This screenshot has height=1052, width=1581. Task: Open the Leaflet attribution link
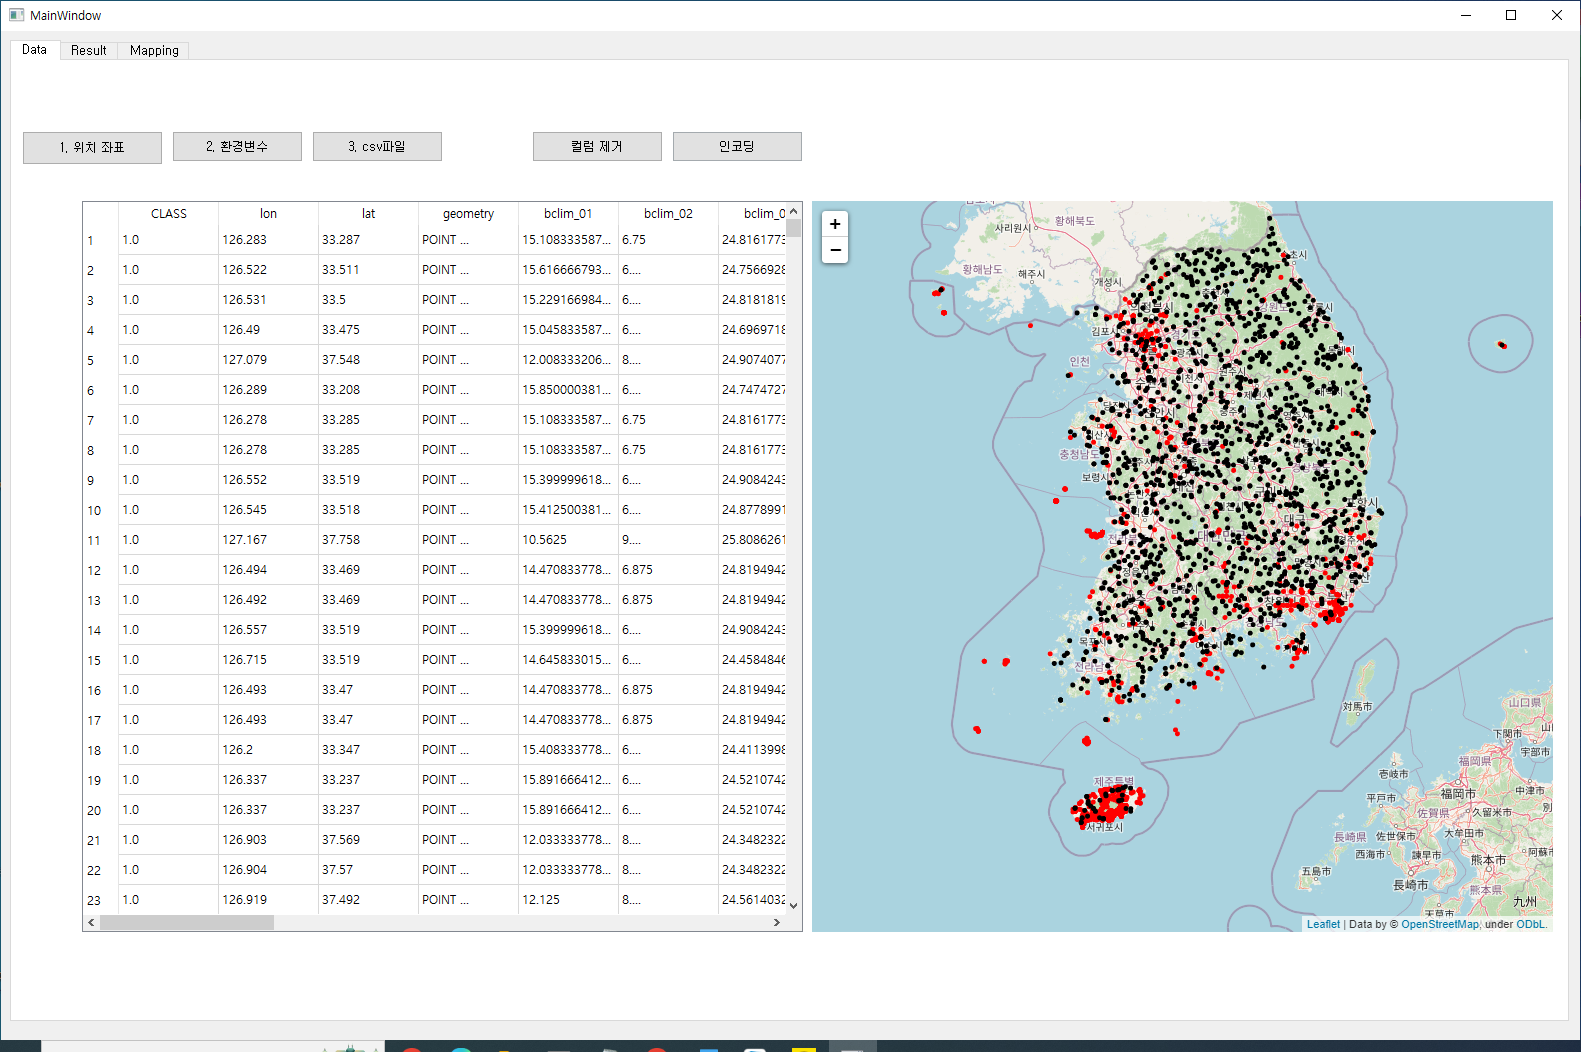[x=1322, y=924]
